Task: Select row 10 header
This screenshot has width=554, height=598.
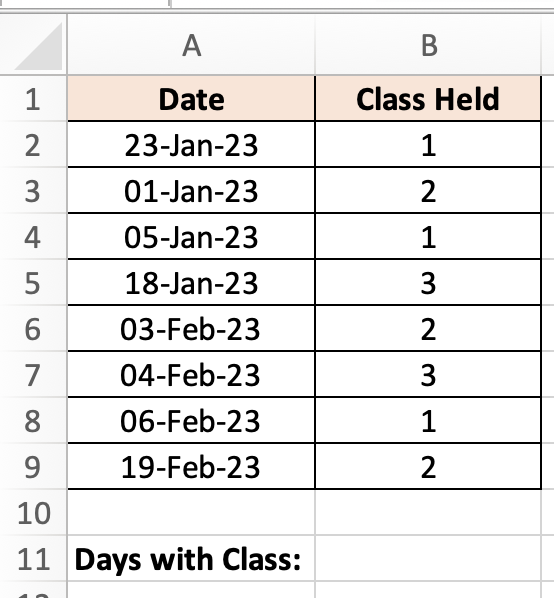Action: pos(33,513)
